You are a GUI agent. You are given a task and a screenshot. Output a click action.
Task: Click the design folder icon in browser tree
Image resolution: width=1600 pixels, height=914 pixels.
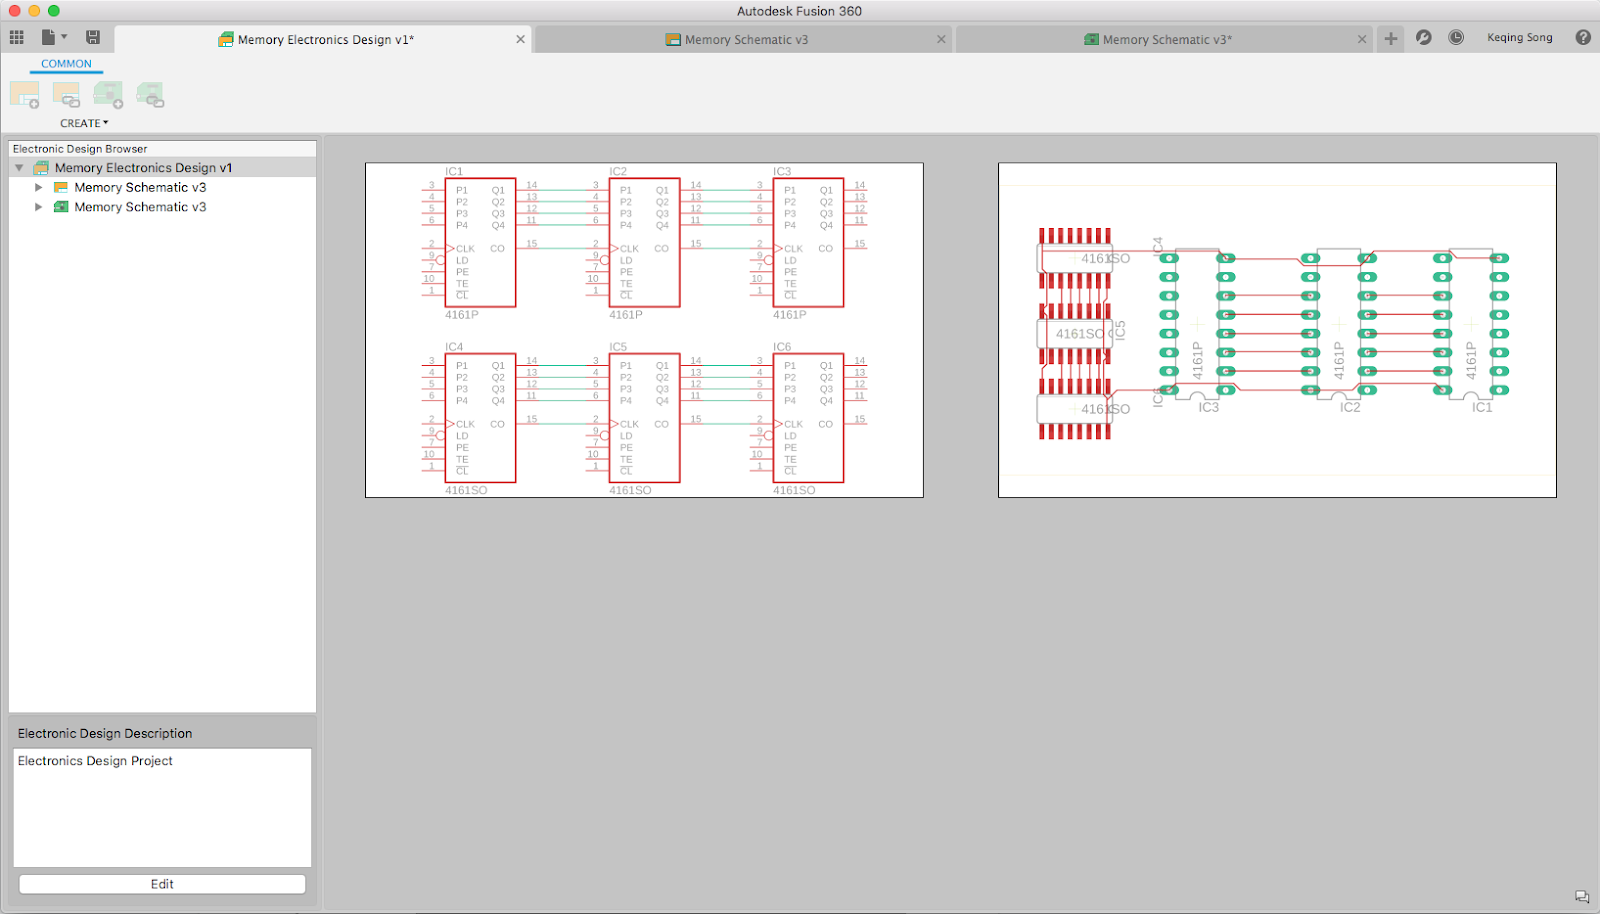tap(41, 168)
